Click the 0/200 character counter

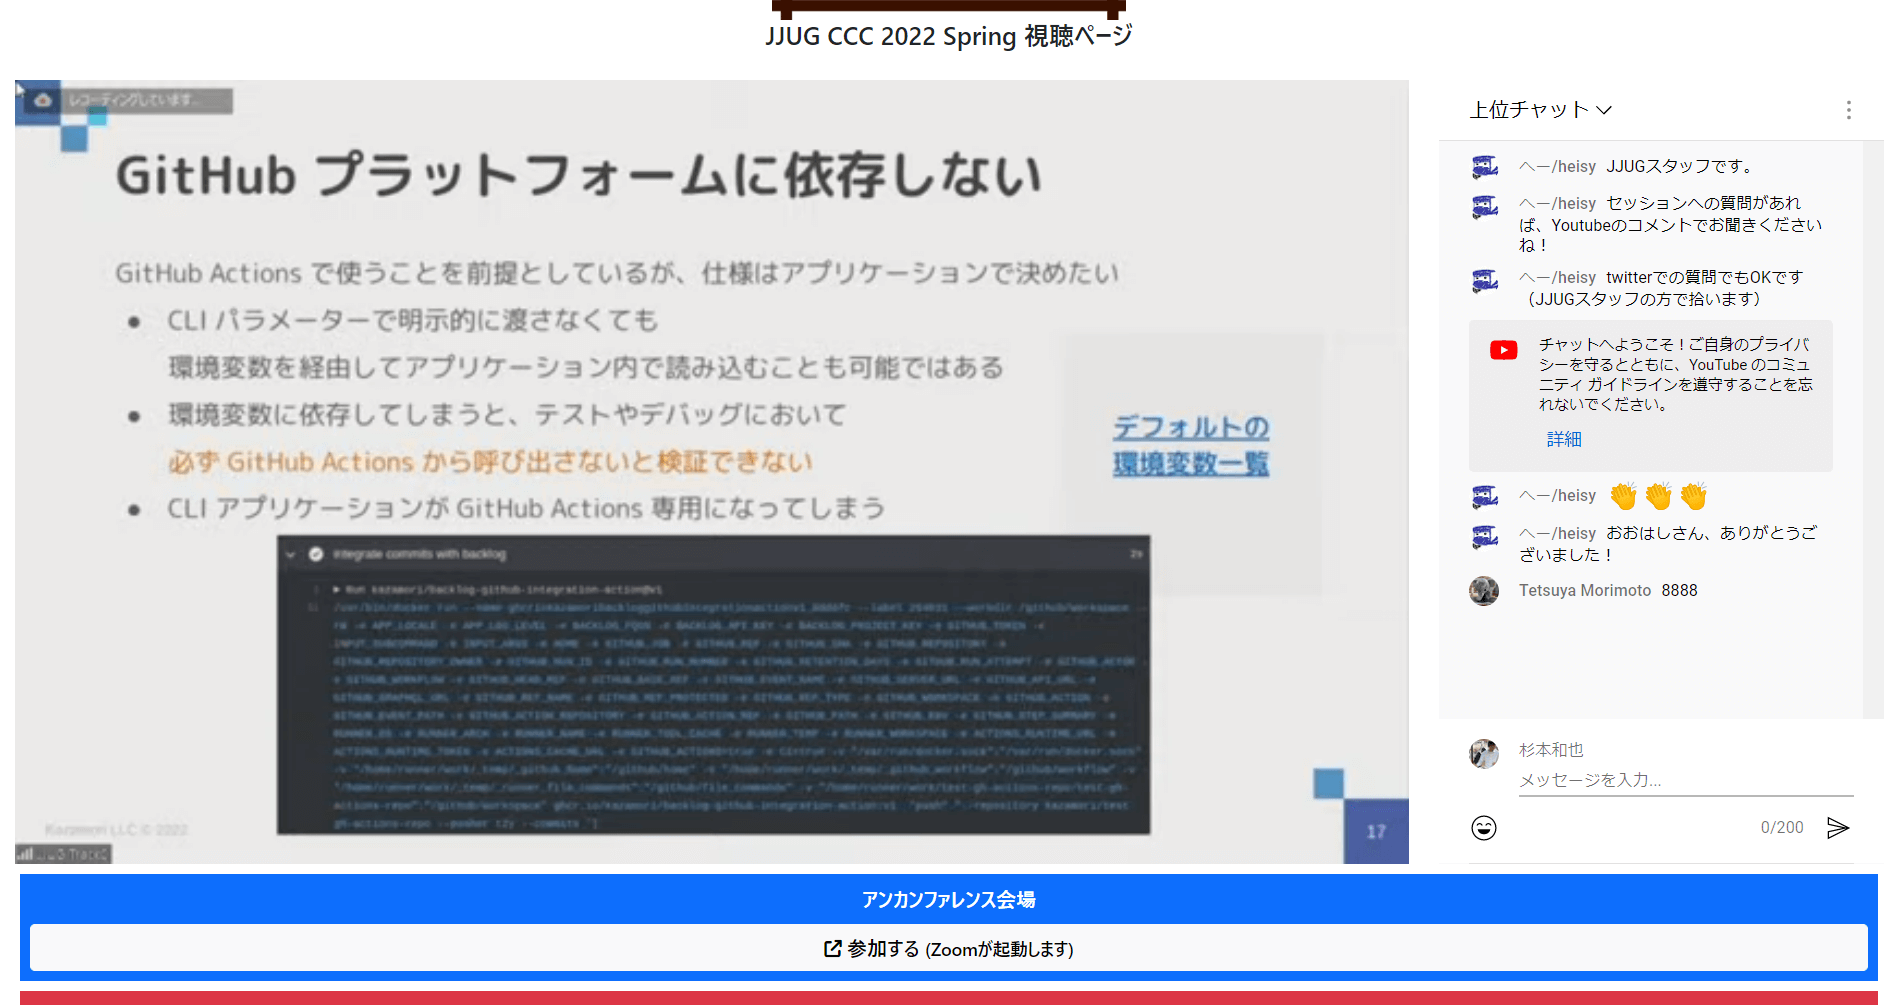pos(1782,828)
